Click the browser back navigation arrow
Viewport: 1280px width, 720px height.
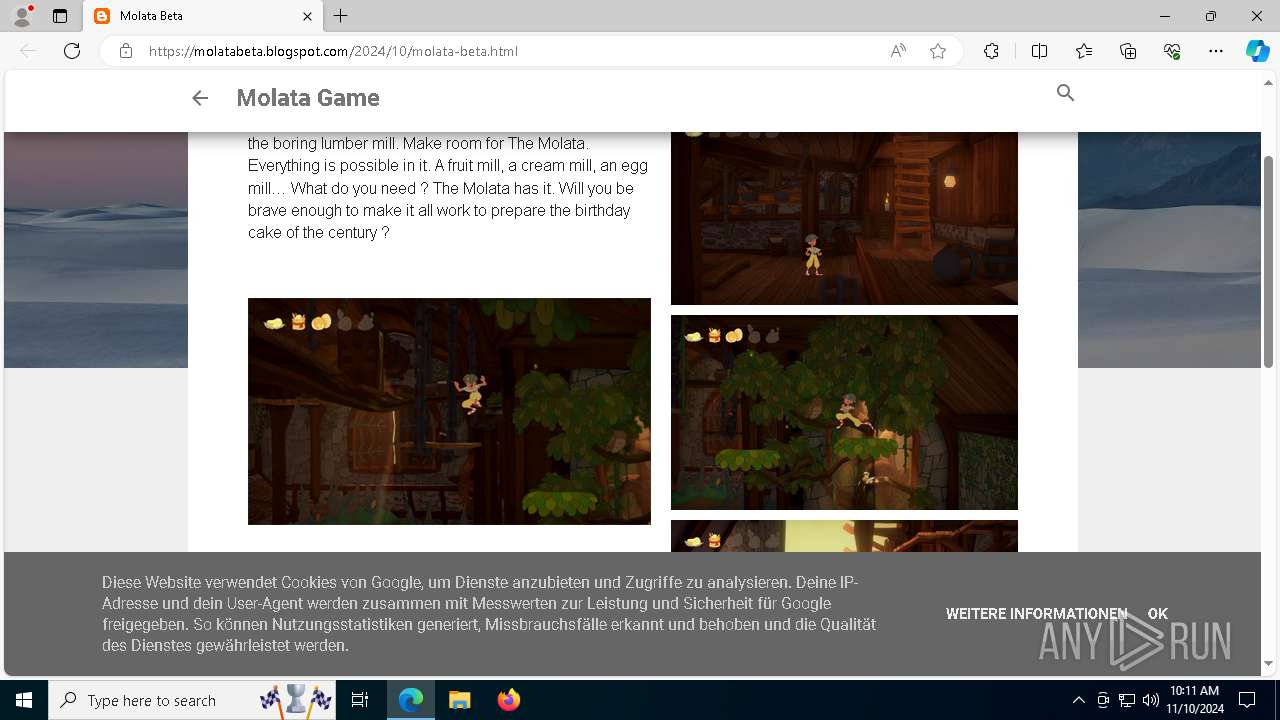(28, 51)
